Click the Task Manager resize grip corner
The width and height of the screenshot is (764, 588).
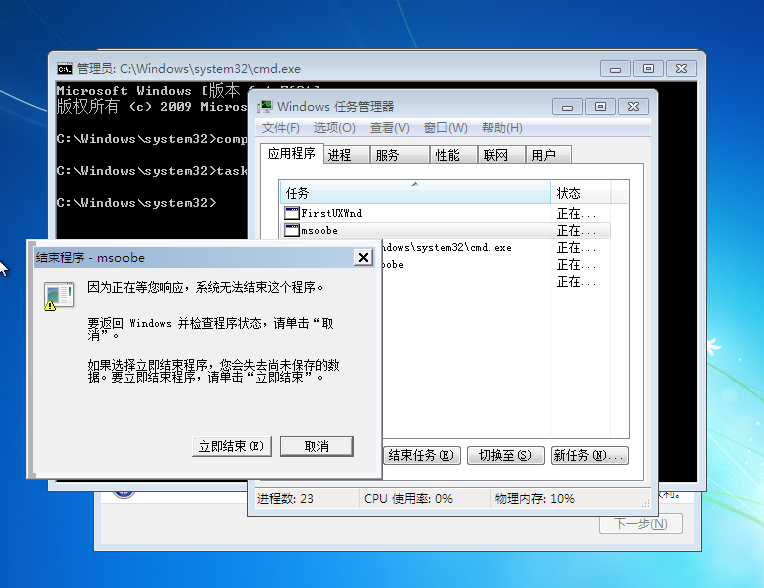(646, 504)
